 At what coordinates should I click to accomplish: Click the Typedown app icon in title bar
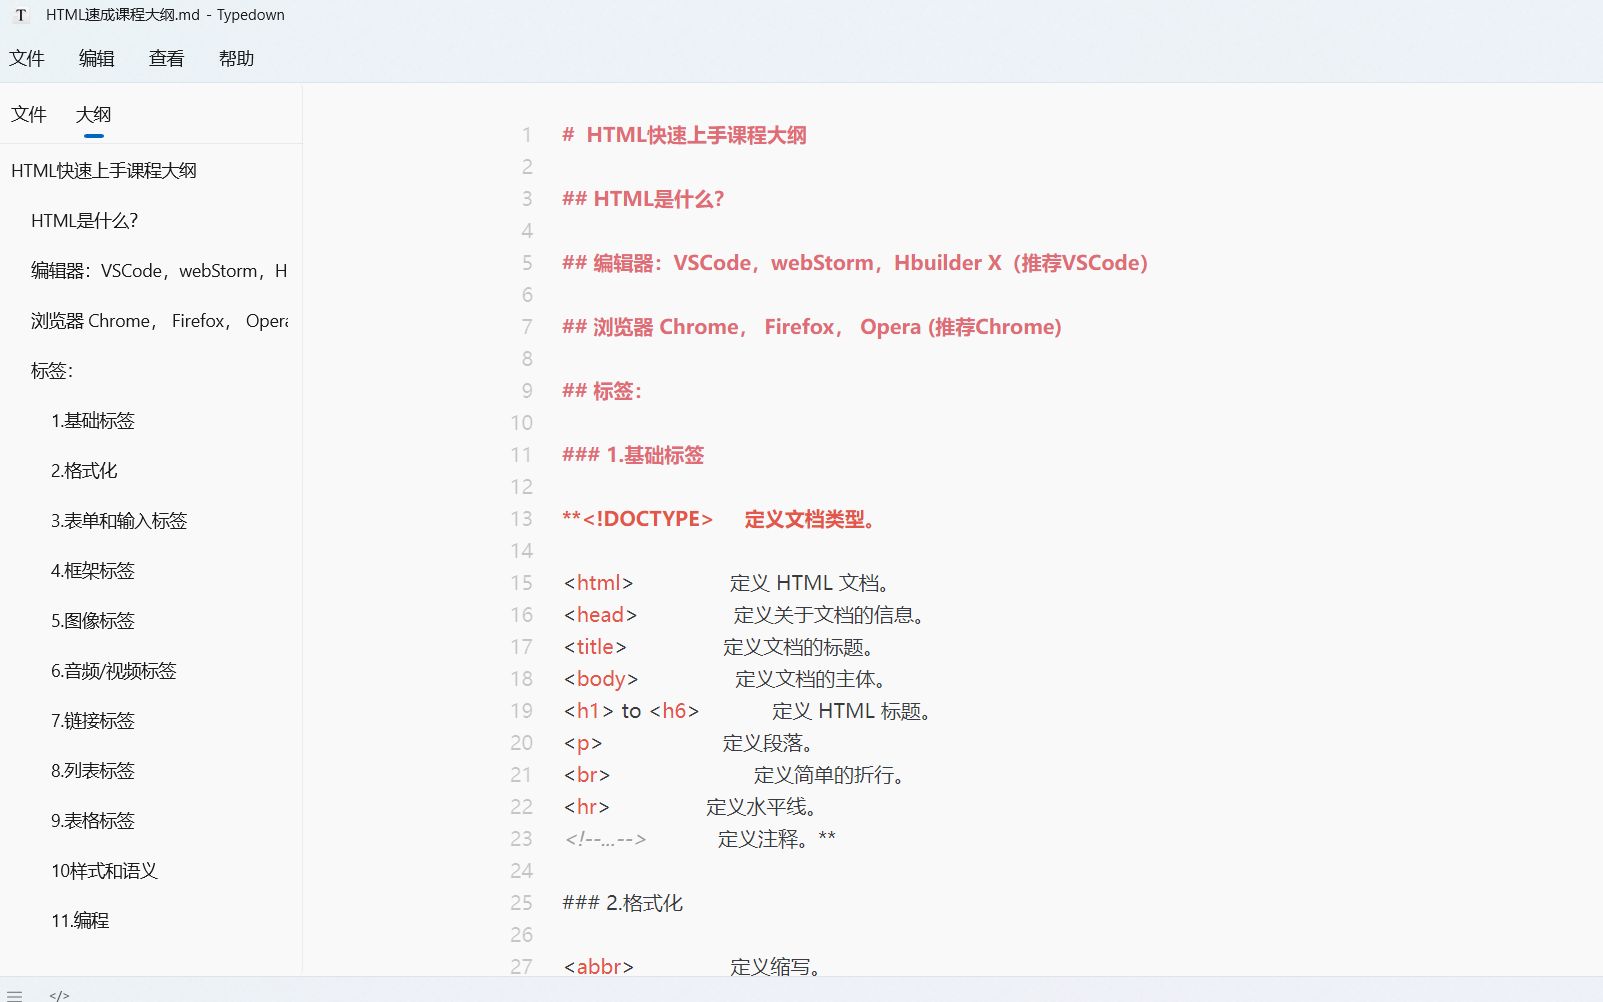click(21, 15)
